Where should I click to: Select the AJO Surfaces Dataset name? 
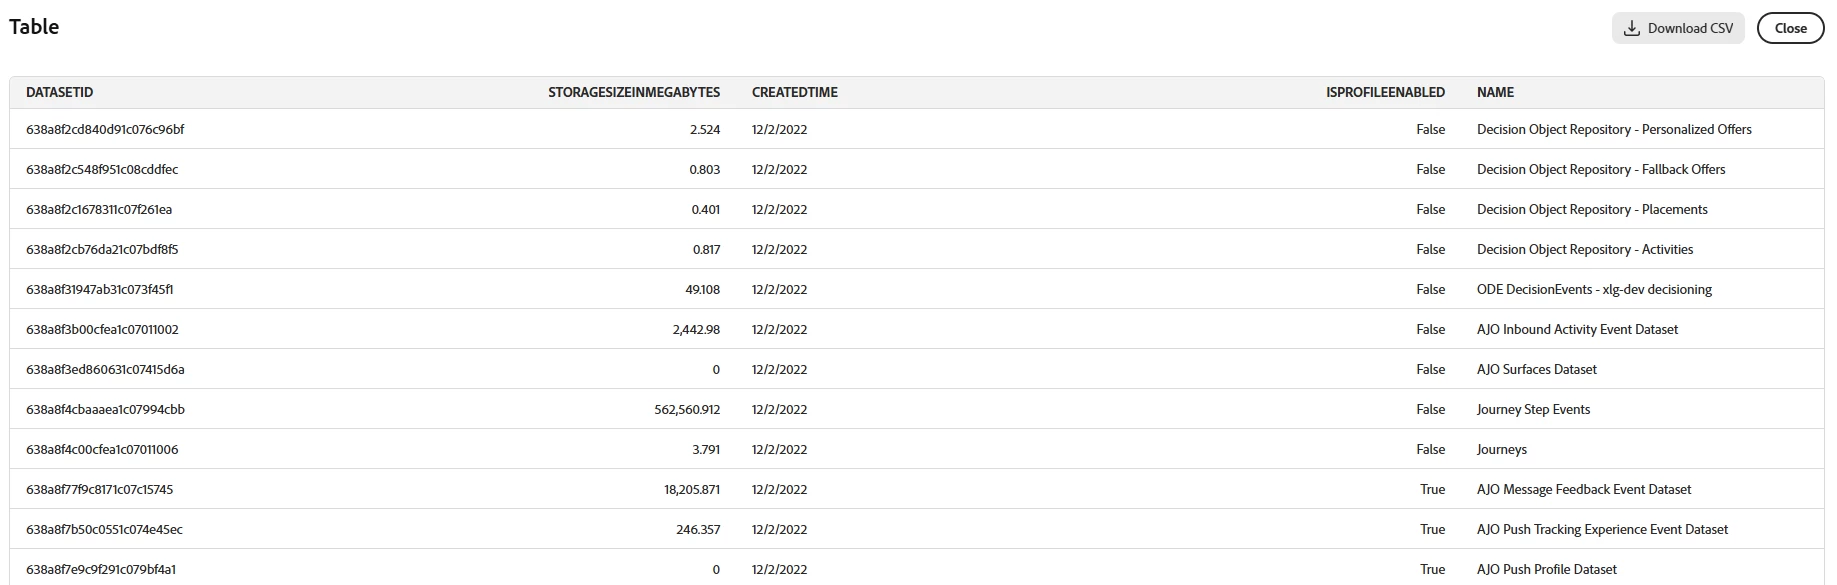[x=1537, y=369]
